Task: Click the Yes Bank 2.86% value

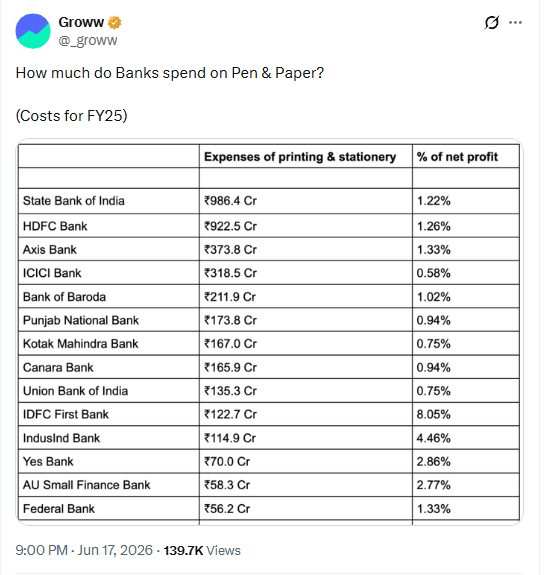Action: [433, 461]
